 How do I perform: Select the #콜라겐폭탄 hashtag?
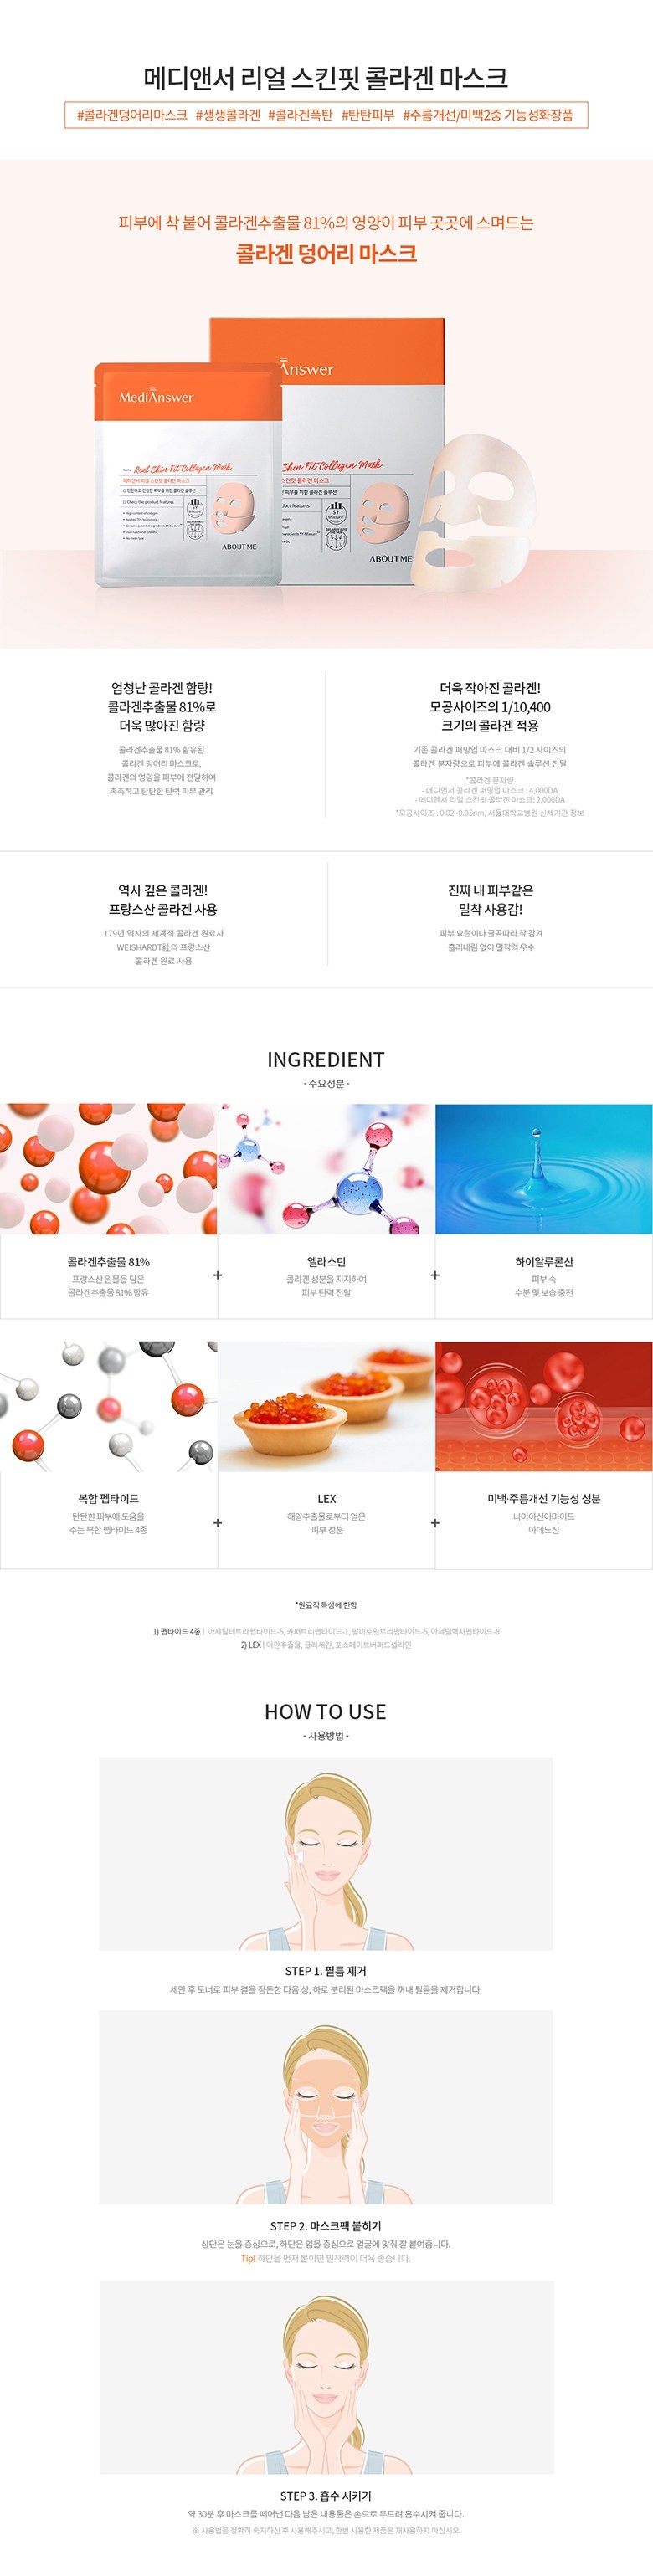300,115
